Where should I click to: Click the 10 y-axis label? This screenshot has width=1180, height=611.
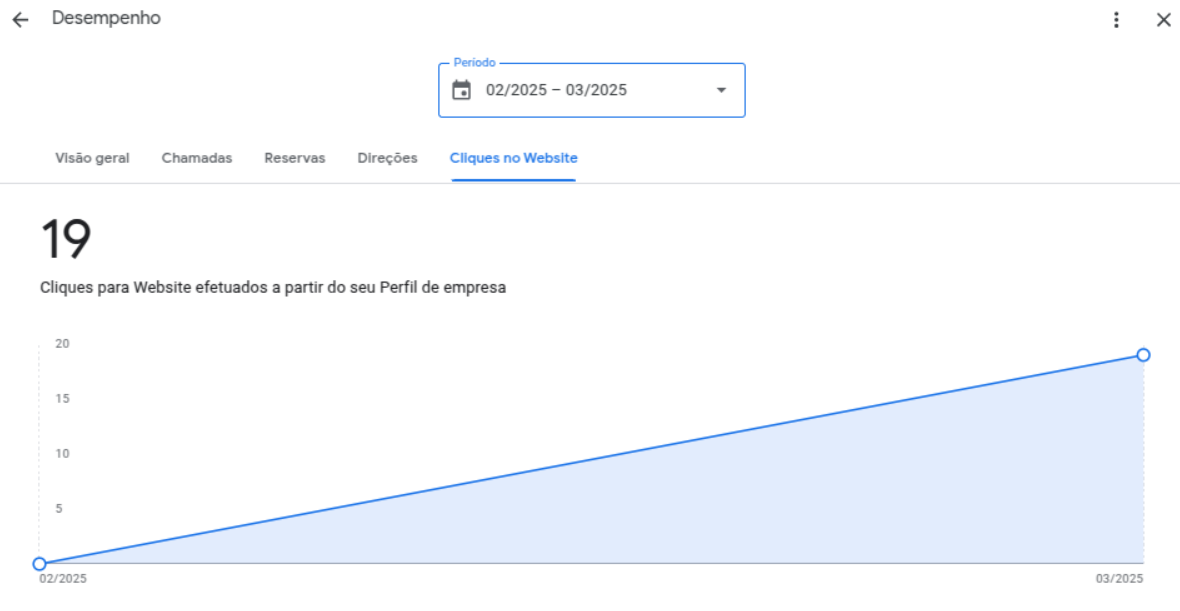(62, 454)
